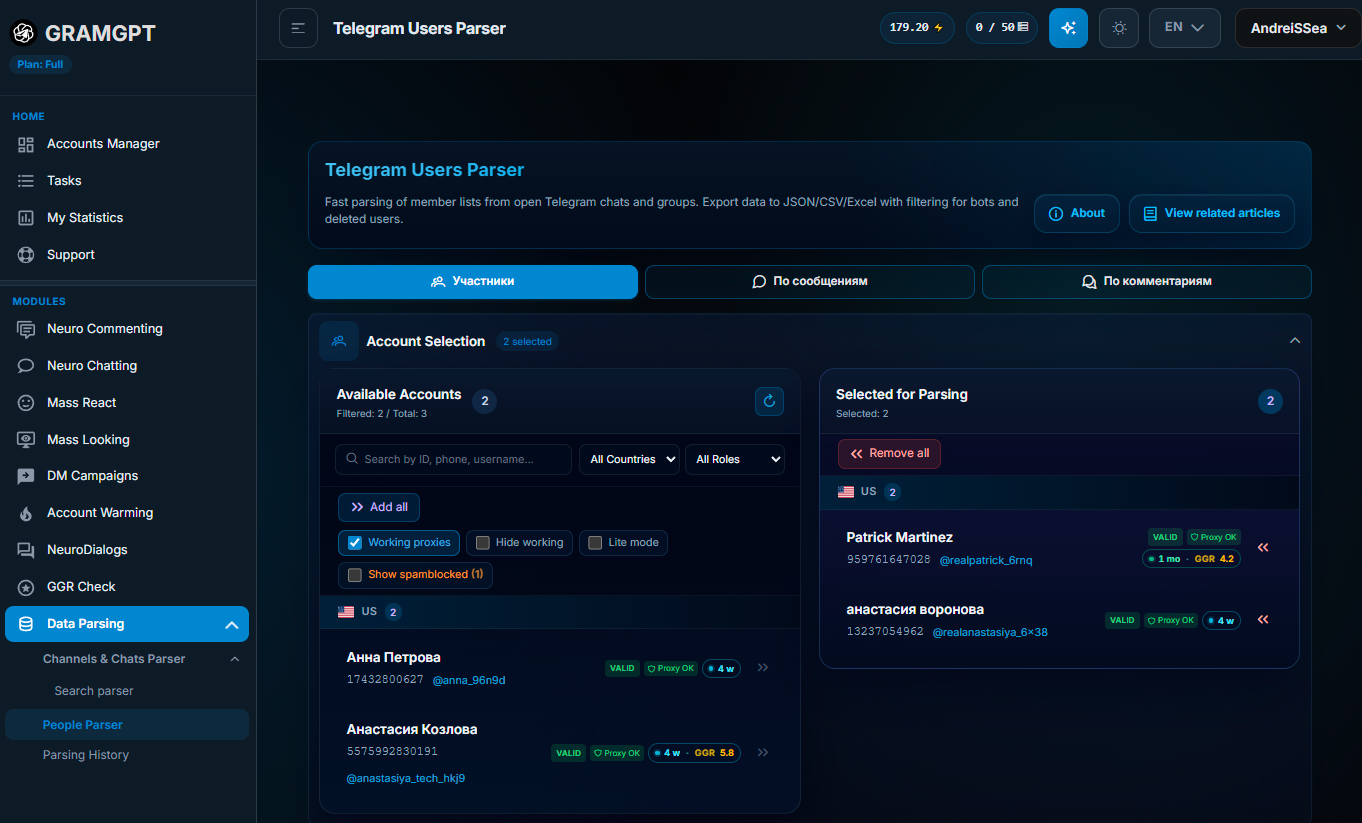Viewport: 1362px width, 823px height.
Task: Add Анастасия Козлова with double-arrow icon
Action: click(763, 753)
